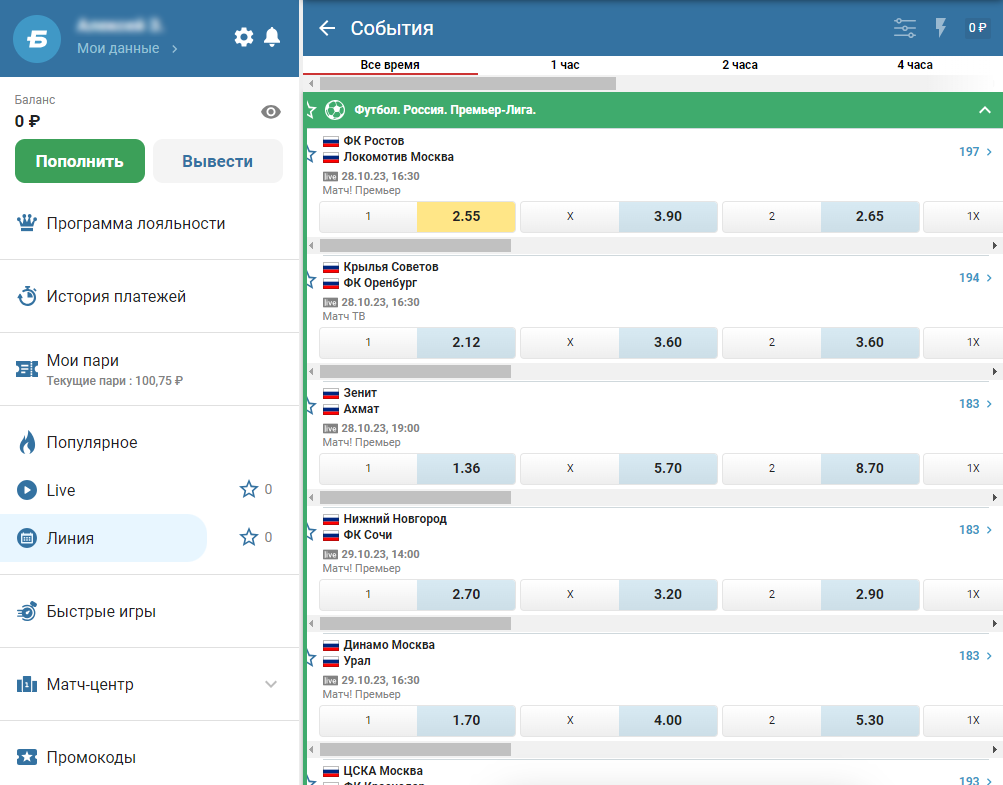
Task: Click odds scrollbar thumb under Зенит match
Action: click(x=415, y=497)
